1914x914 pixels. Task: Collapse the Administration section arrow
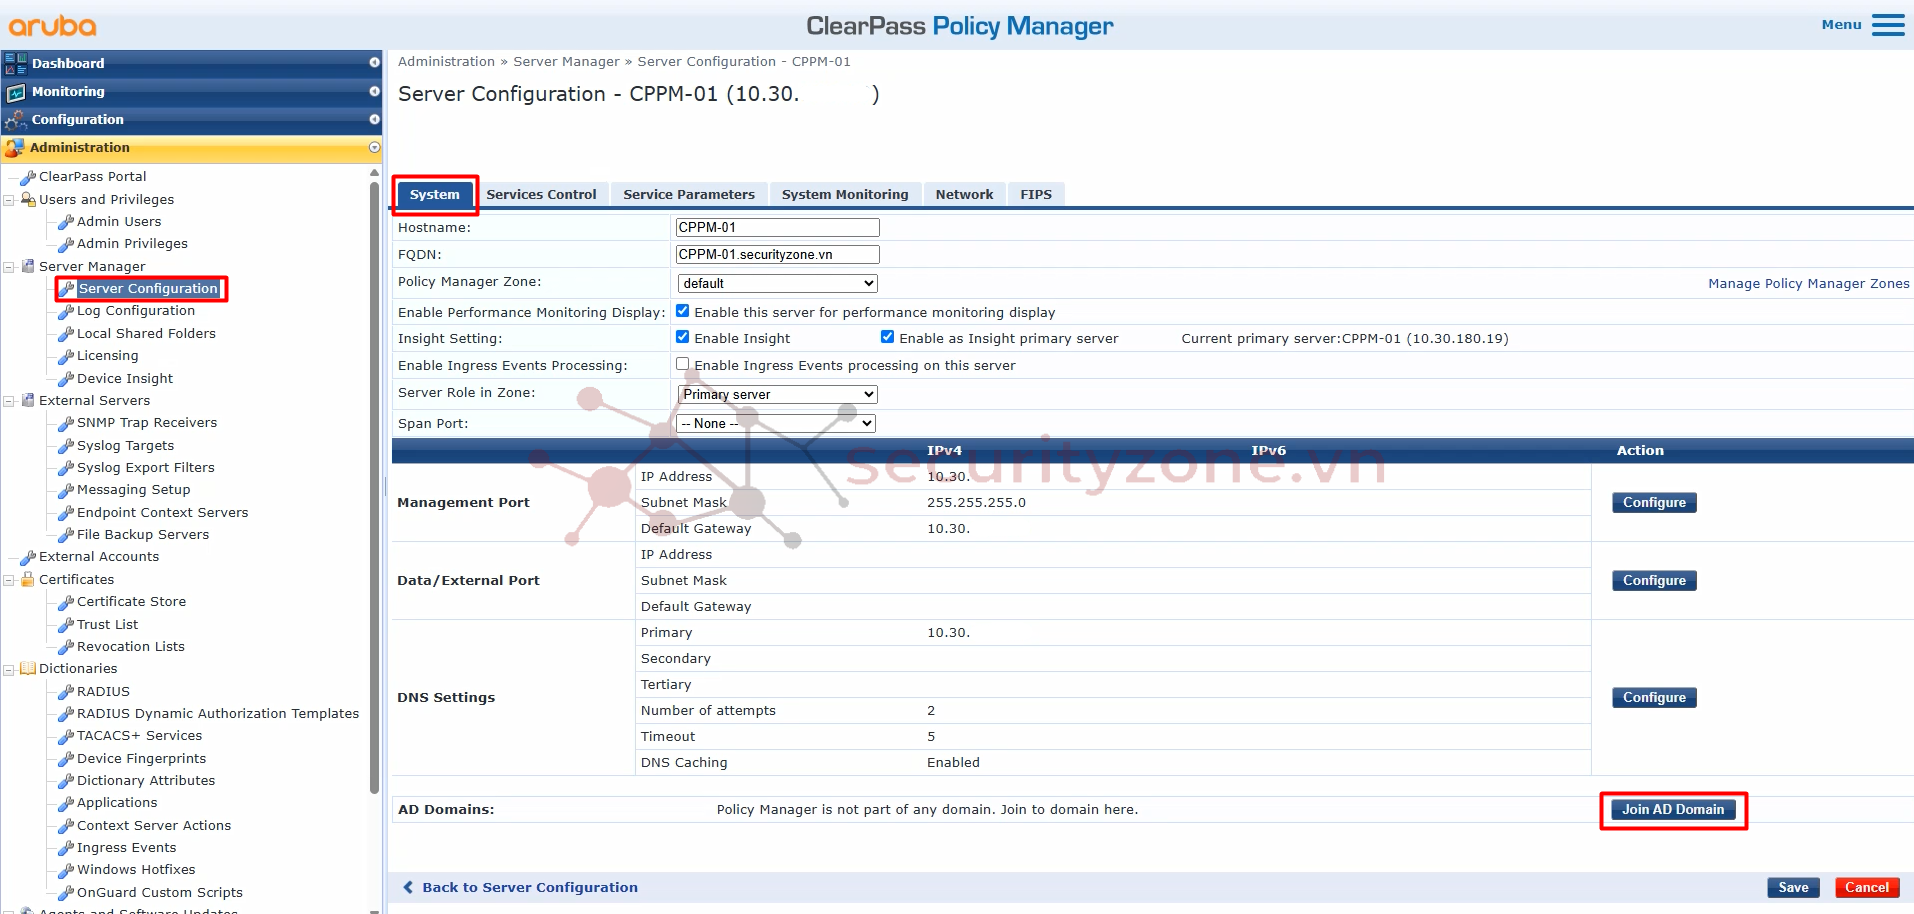[x=374, y=147]
